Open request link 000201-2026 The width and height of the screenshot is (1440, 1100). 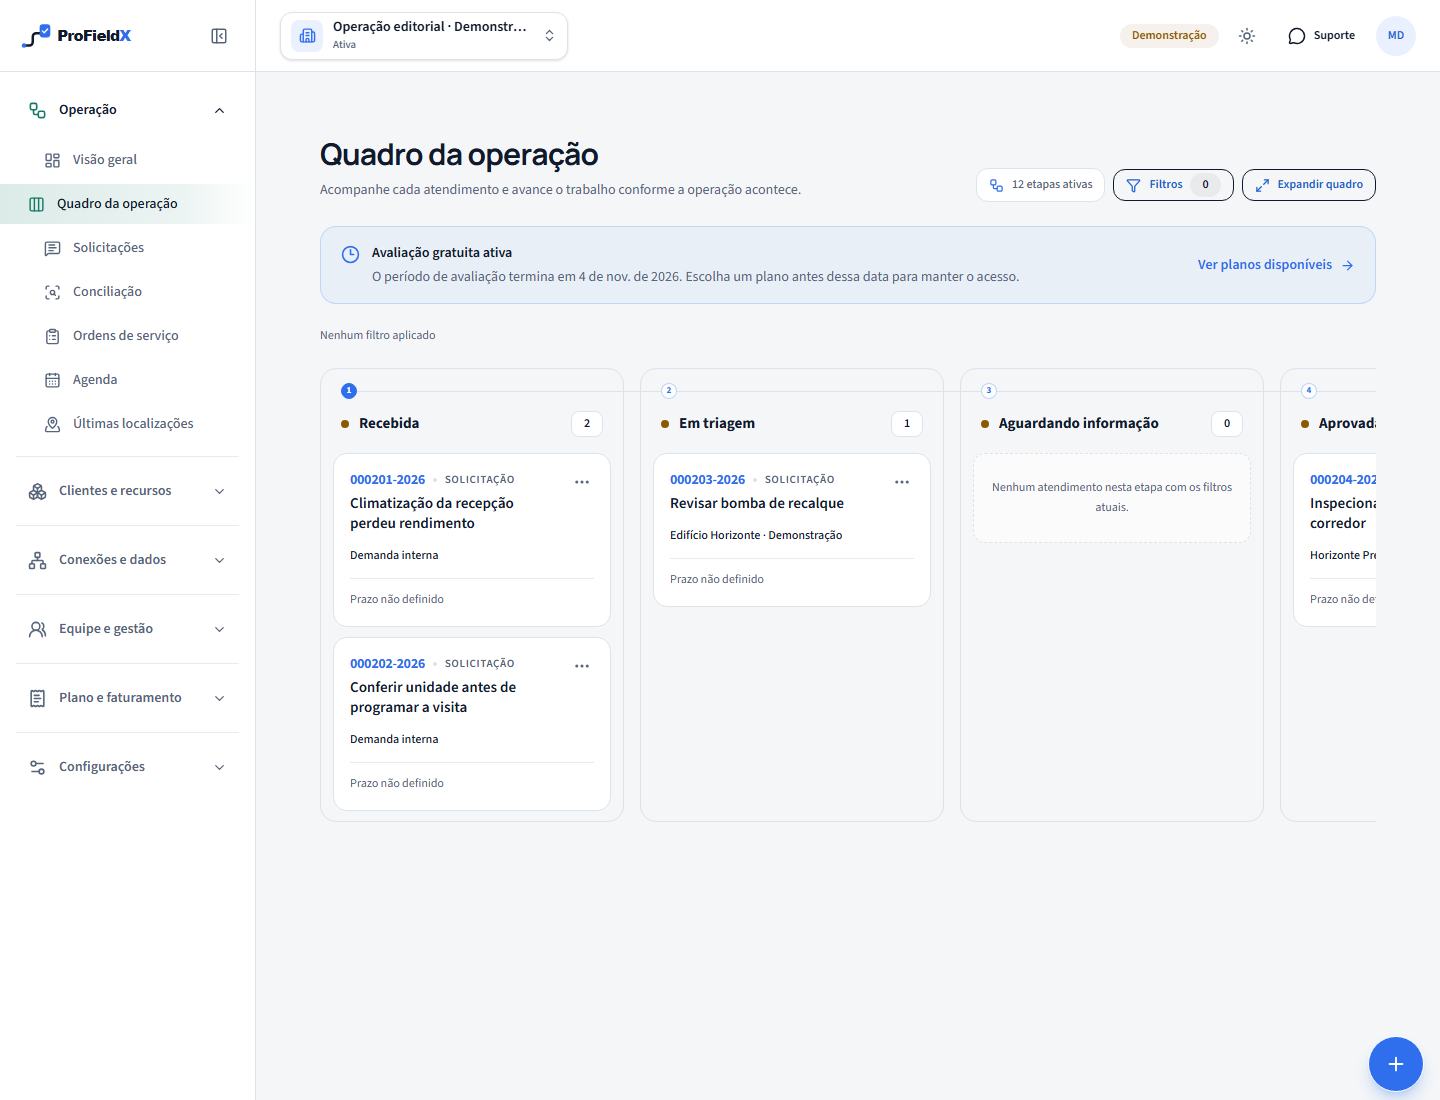pyautogui.click(x=387, y=480)
